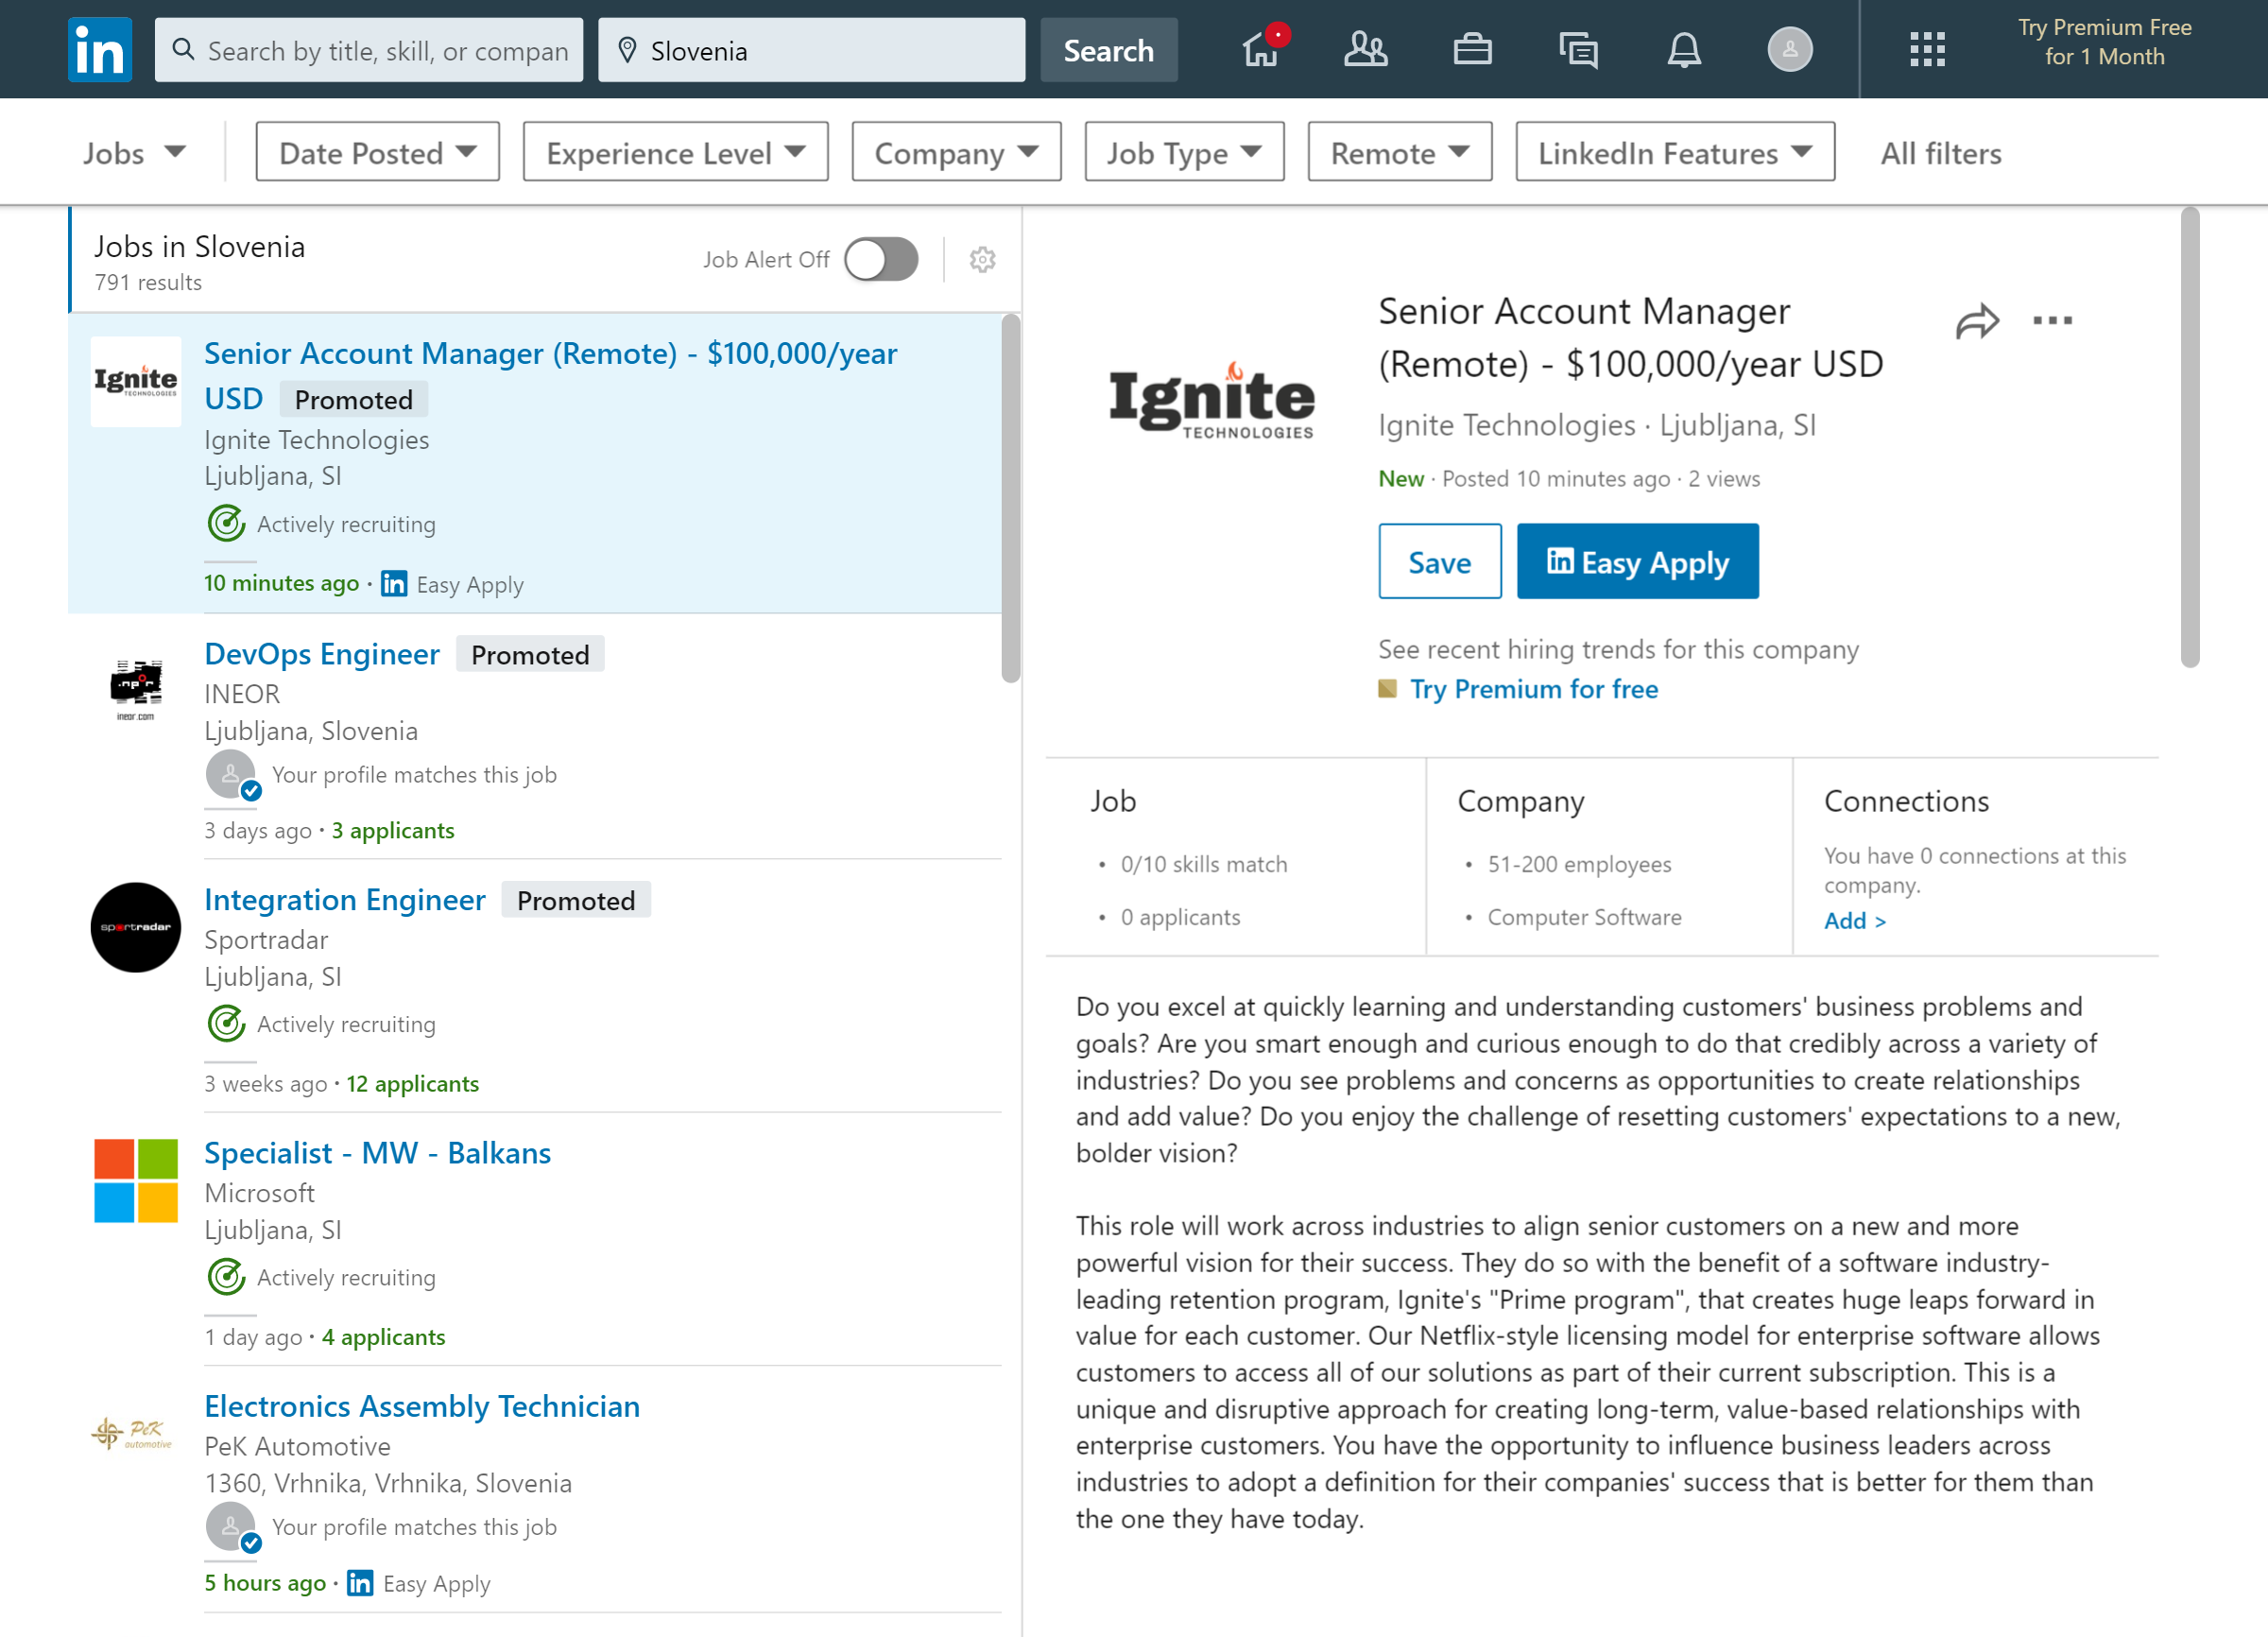Click '4 applicants' under Microsoft job
The image size is (2268, 1637).
pyautogui.click(x=384, y=1337)
